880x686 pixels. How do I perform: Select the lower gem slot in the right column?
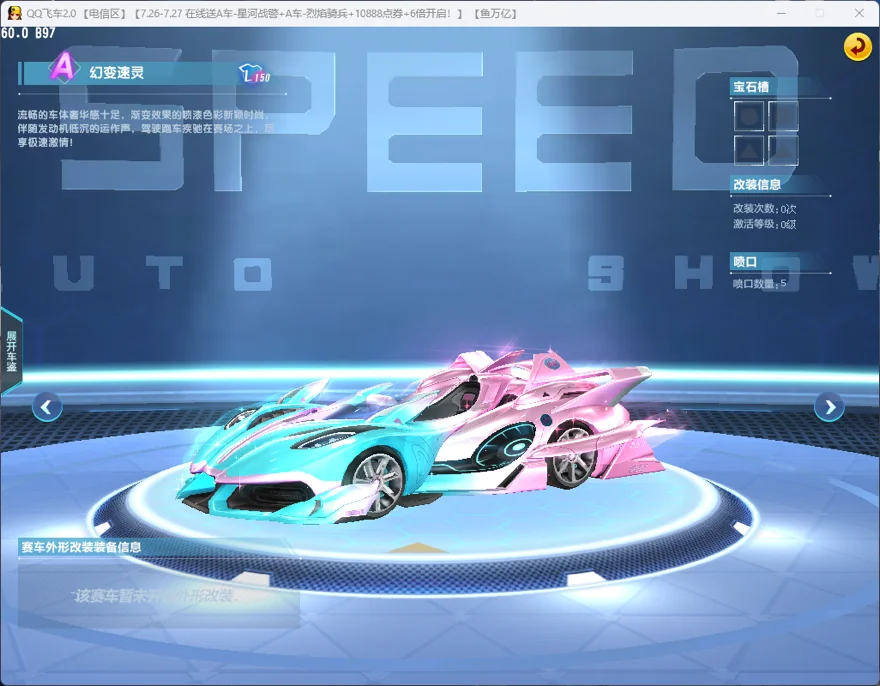pos(783,150)
